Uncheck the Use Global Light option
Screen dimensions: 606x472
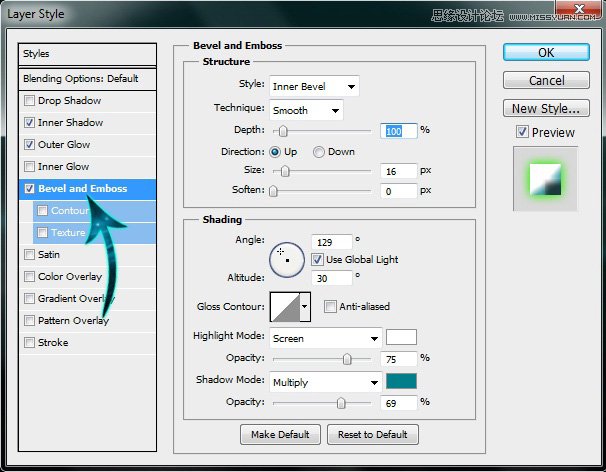click(317, 259)
